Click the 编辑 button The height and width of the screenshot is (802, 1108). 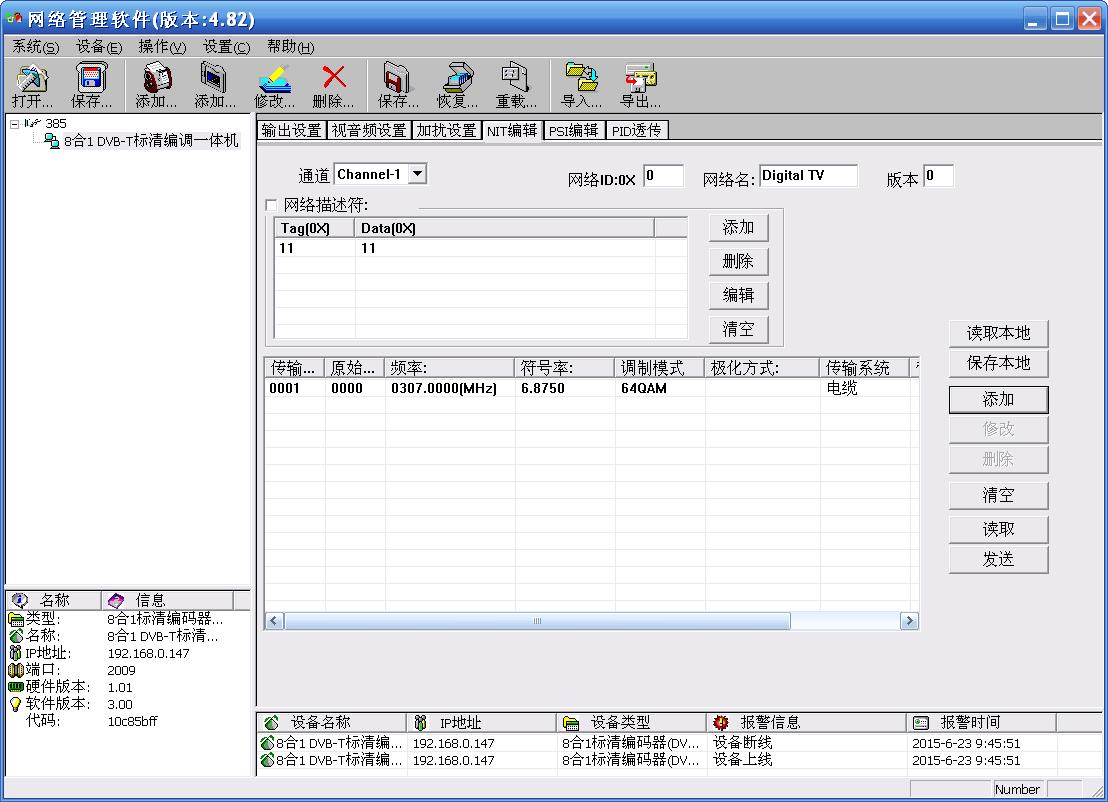pyautogui.click(x=738, y=295)
